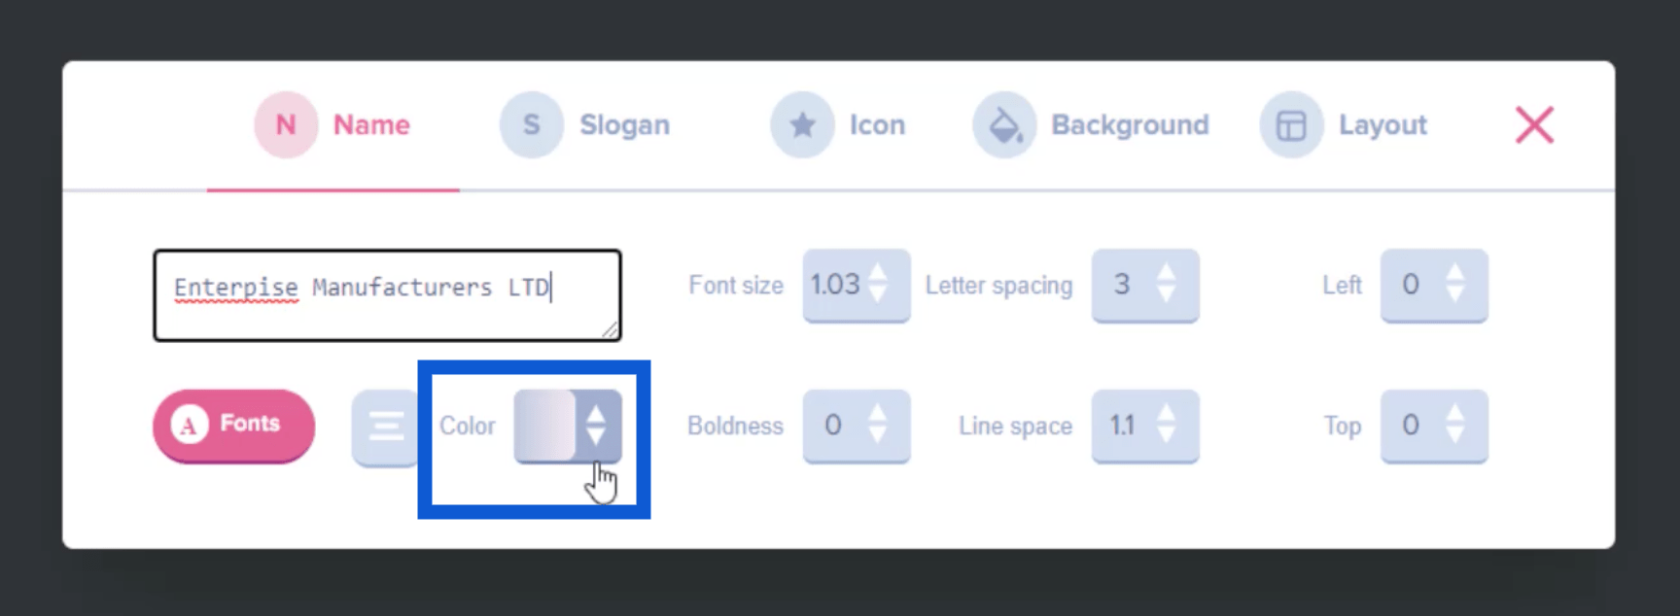The height and width of the screenshot is (616, 1680).
Task: Open the text alignment lines icon
Action: pyautogui.click(x=386, y=427)
